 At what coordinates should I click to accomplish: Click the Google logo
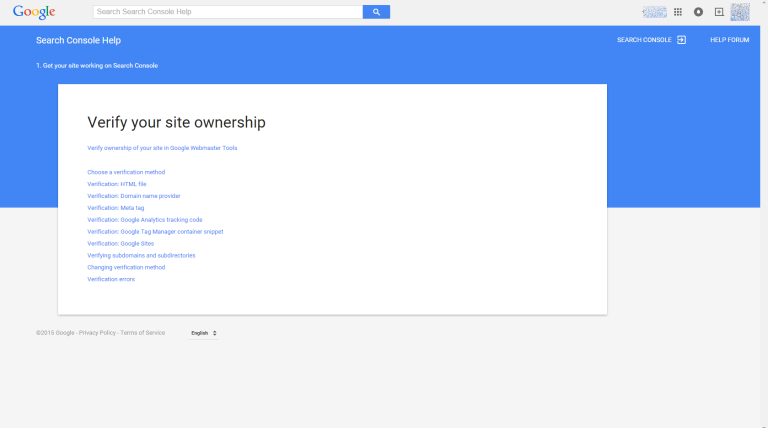point(34,12)
